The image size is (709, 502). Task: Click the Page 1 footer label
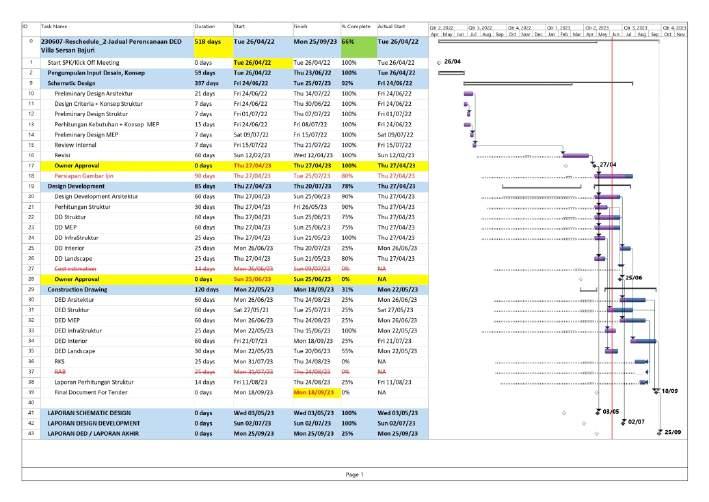(x=354, y=474)
